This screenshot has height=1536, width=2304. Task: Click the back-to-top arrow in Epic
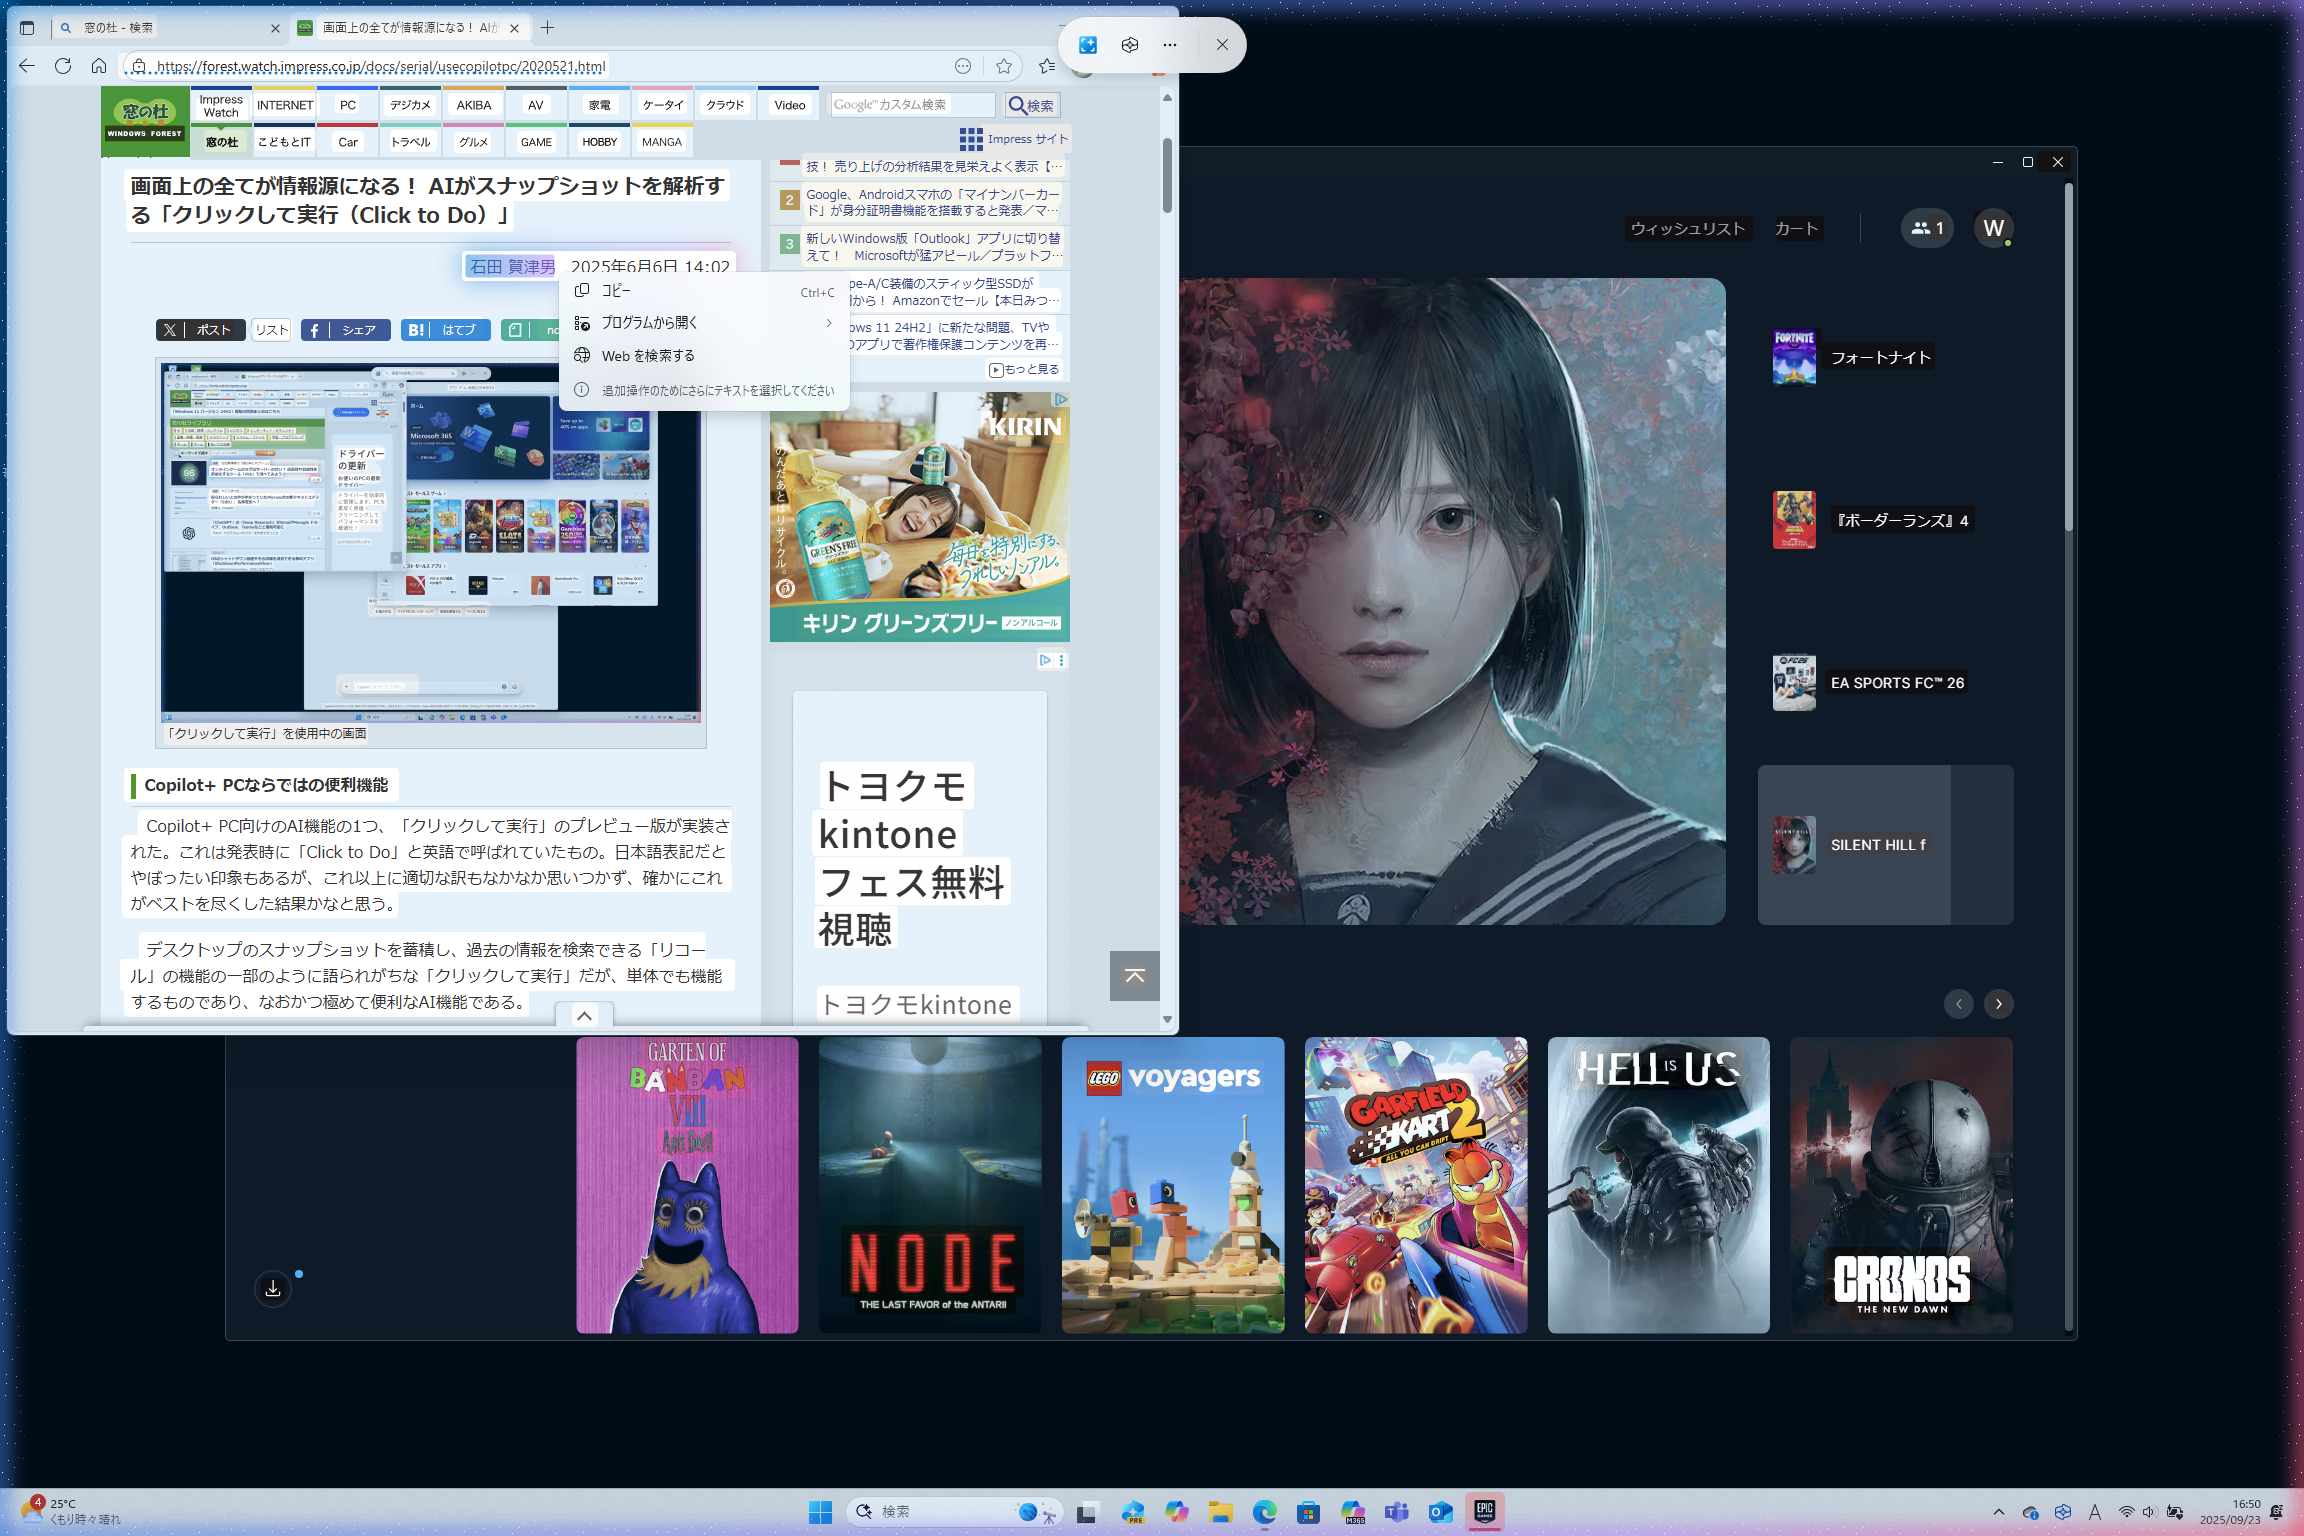pyautogui.click(x=1134, y=975)
